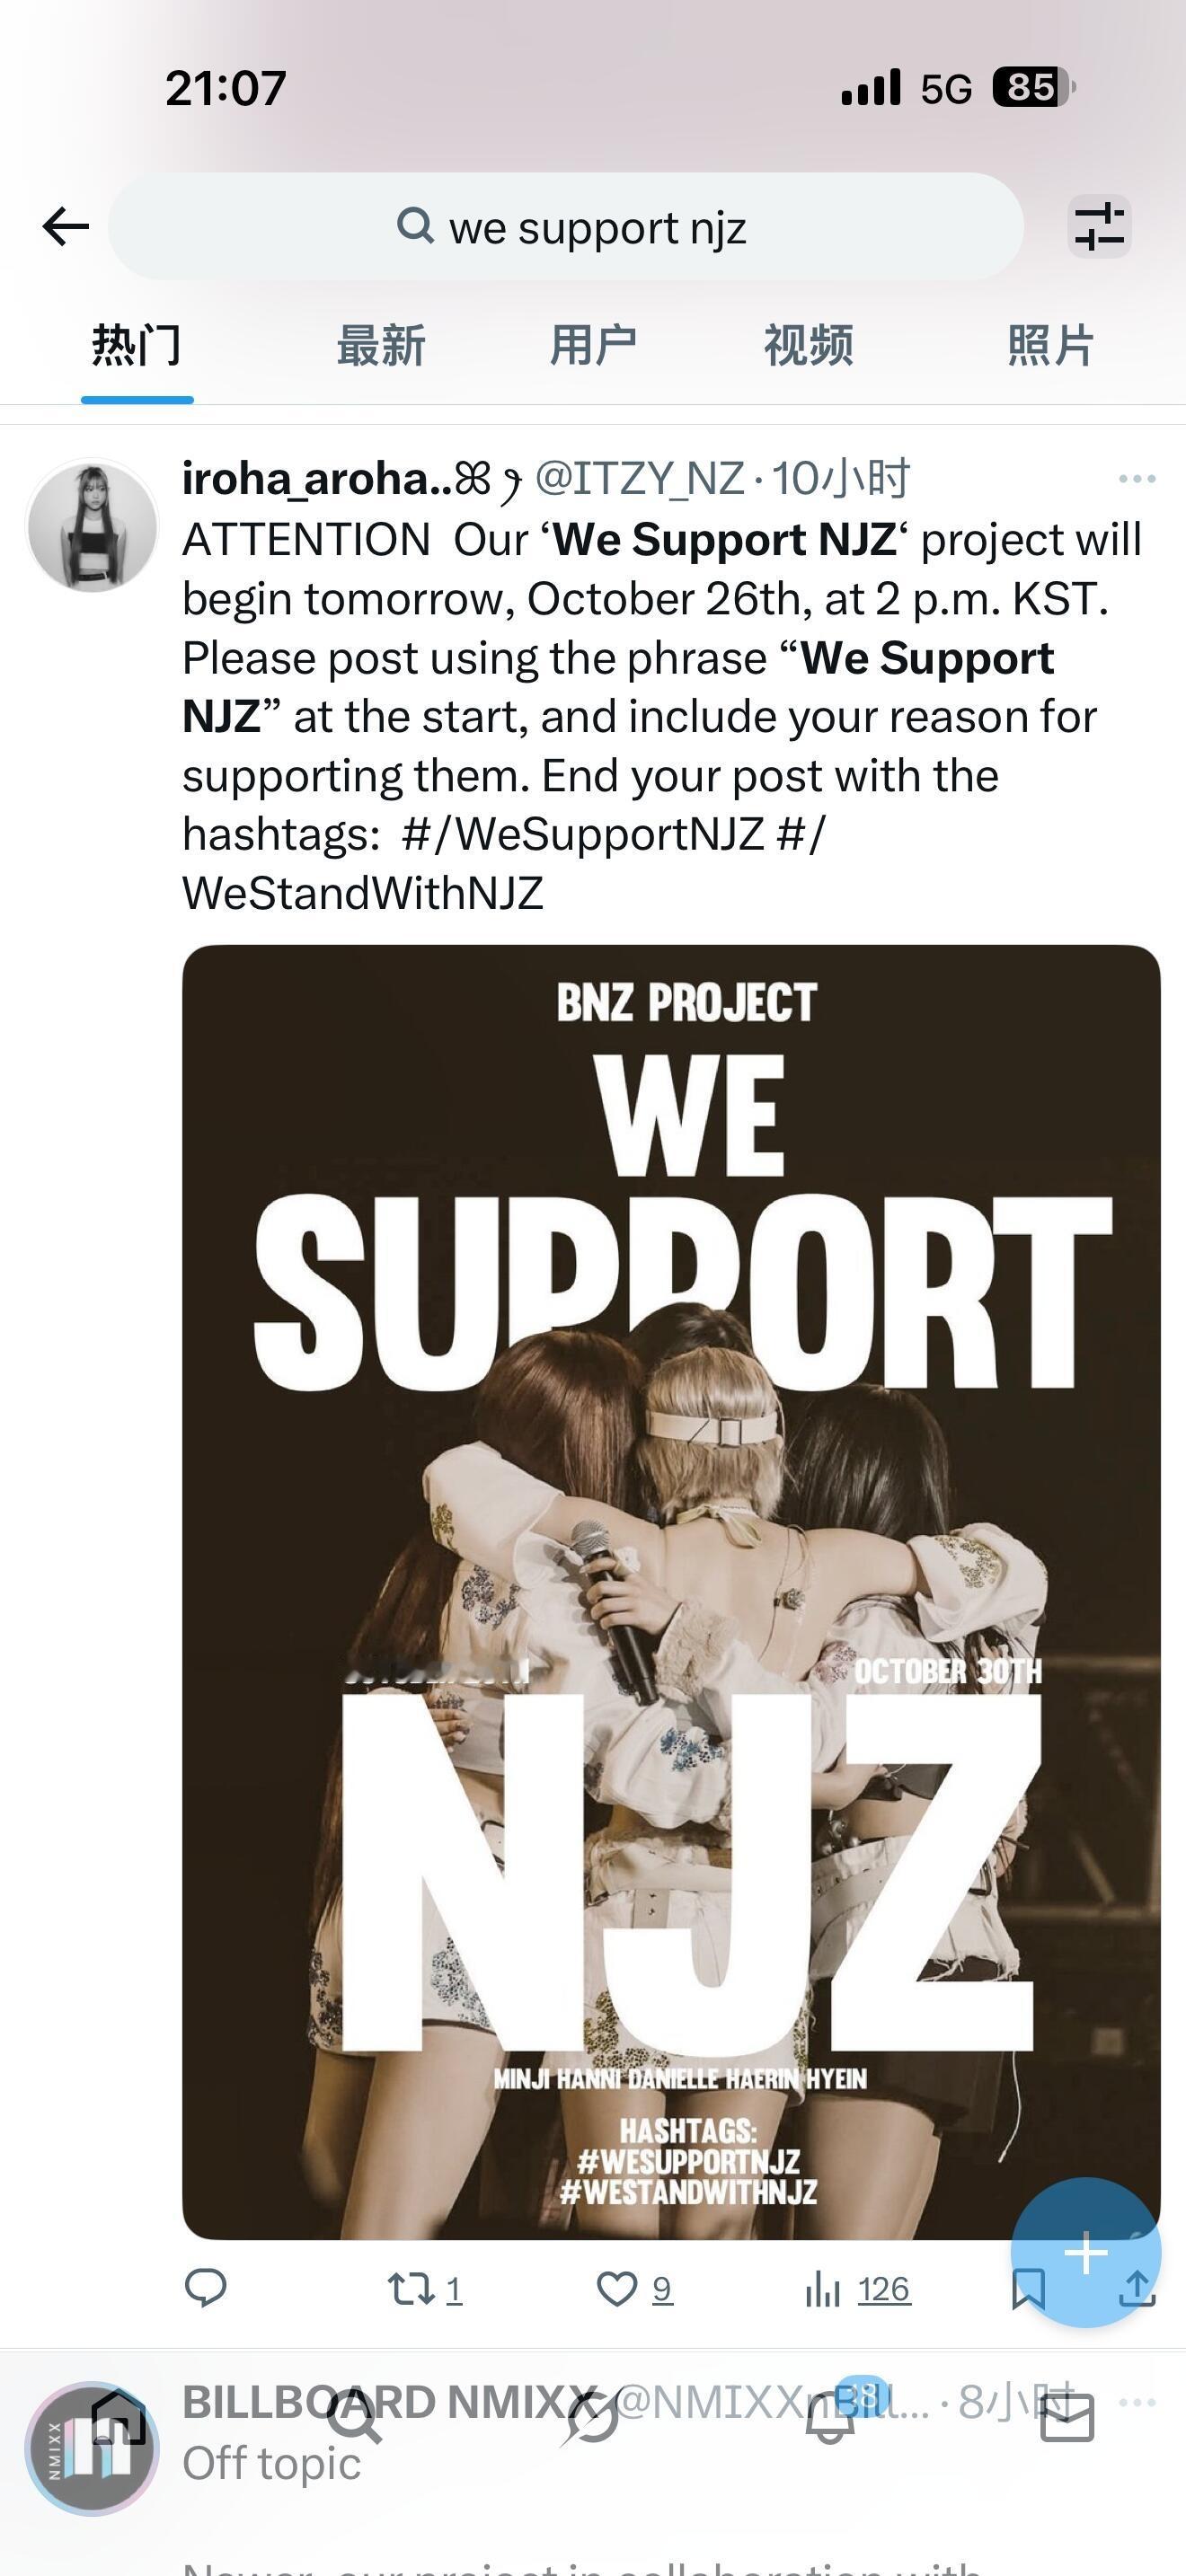Tap the back arrow icon
The image size is (1186, 2576).
click(66, 226)
